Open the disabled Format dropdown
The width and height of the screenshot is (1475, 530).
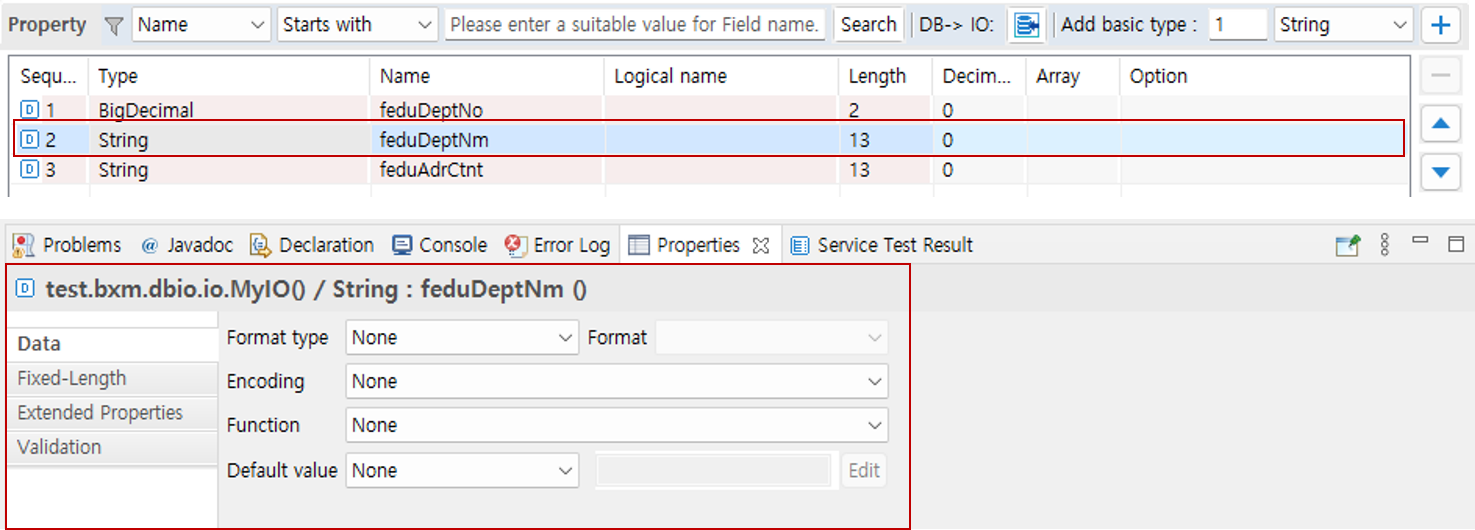[770, 338]
